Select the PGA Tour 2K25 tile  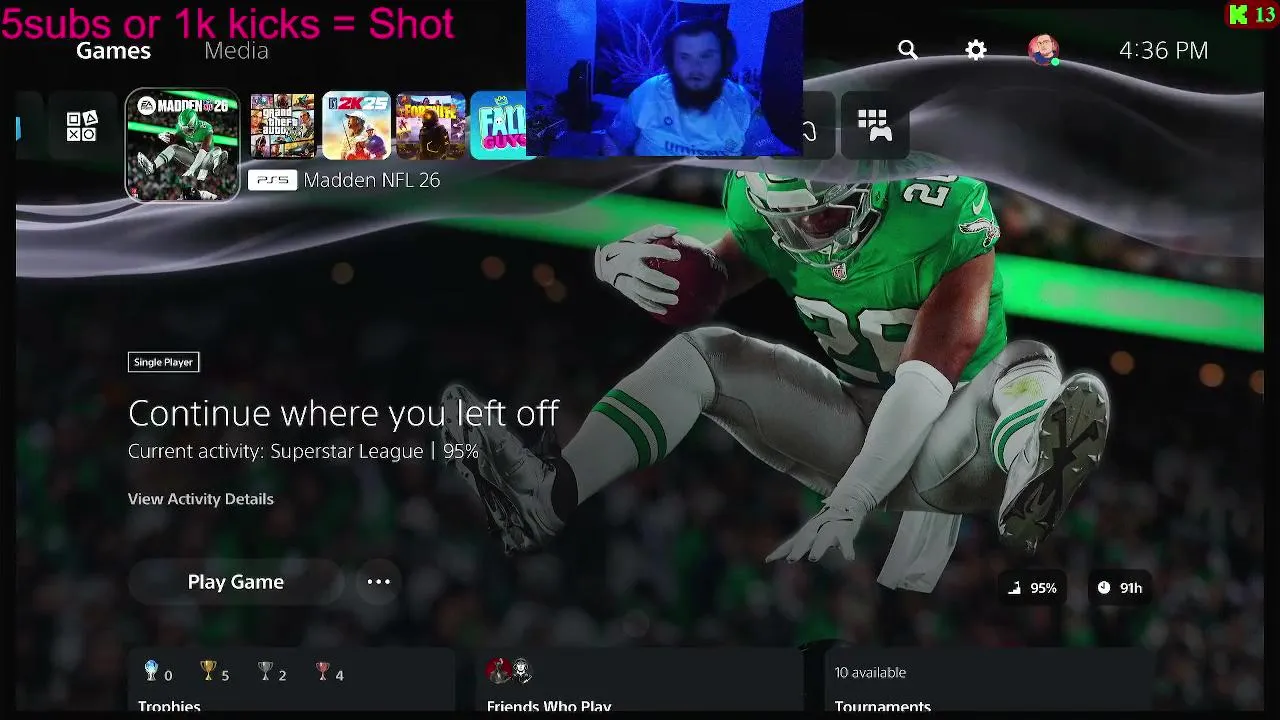(356, 126)
